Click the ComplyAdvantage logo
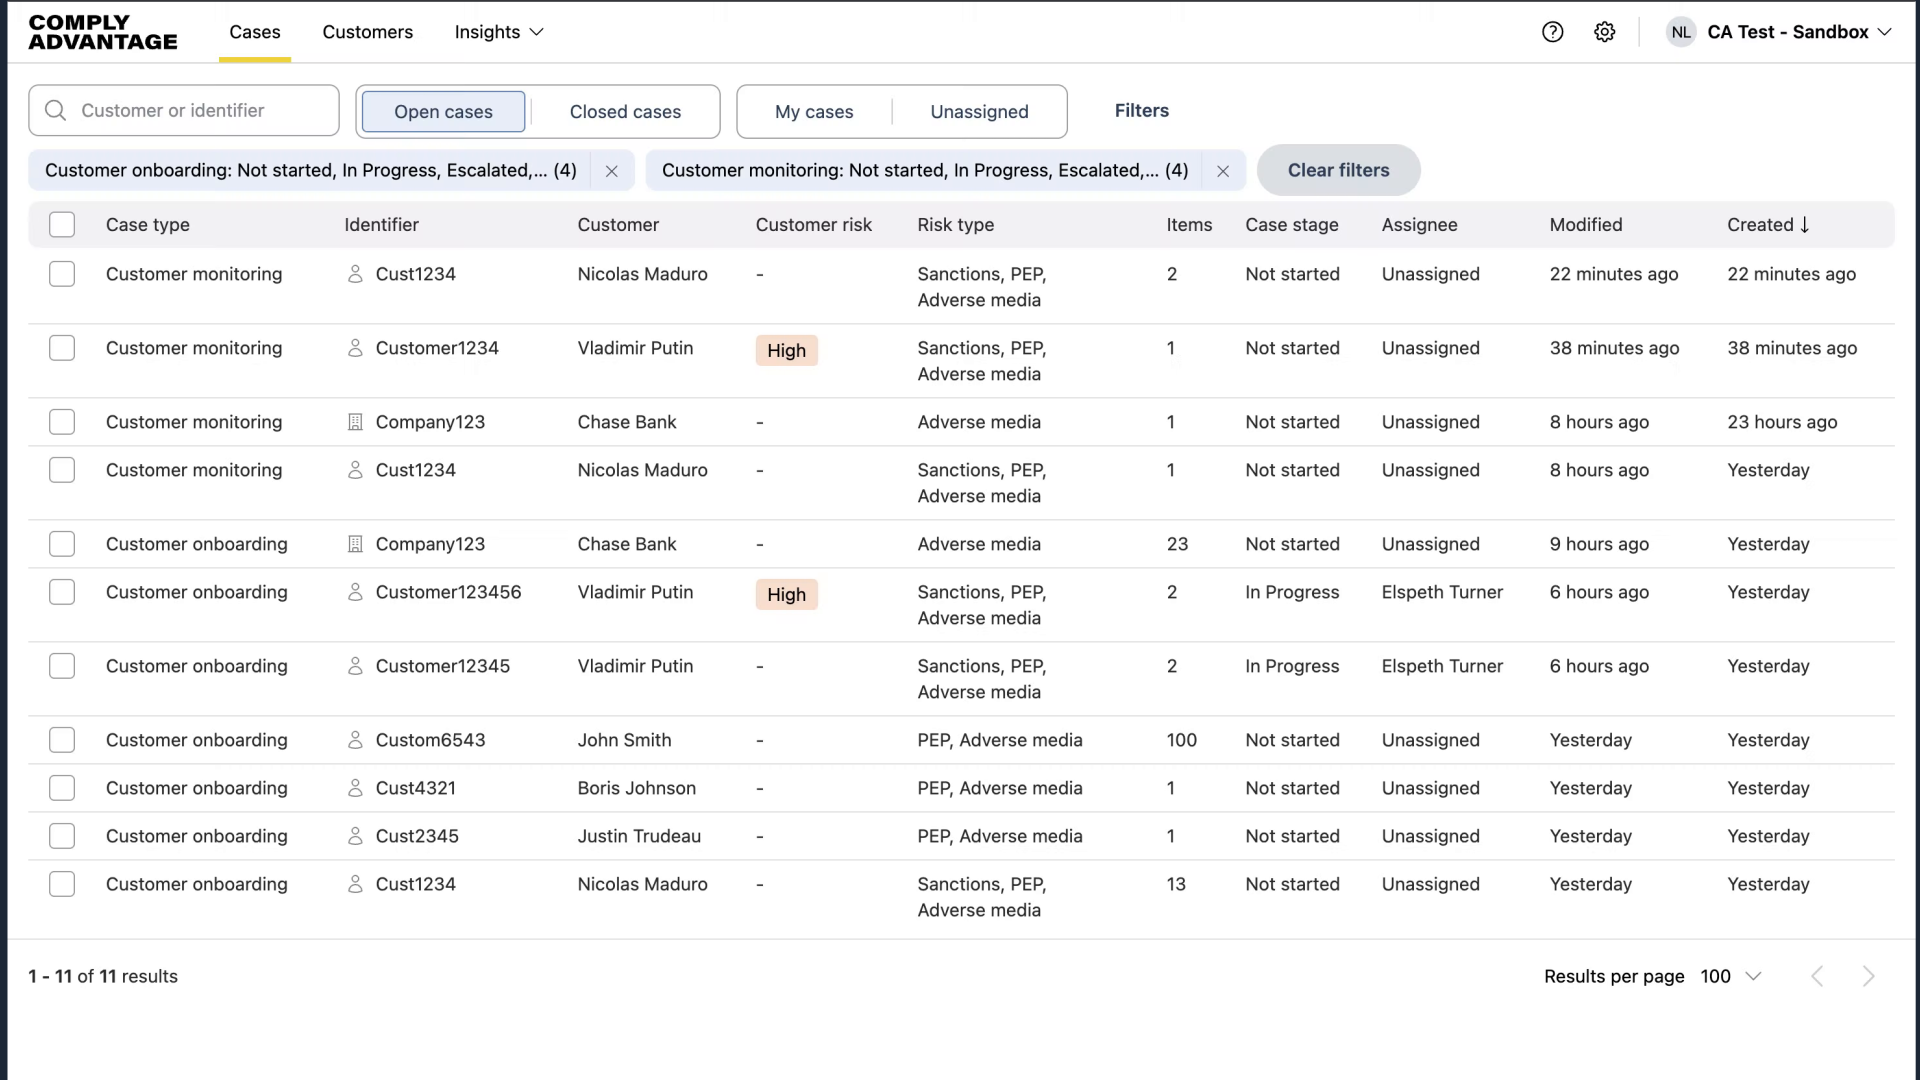This screenshot has height=1080, width=1920. pos(103,32)
